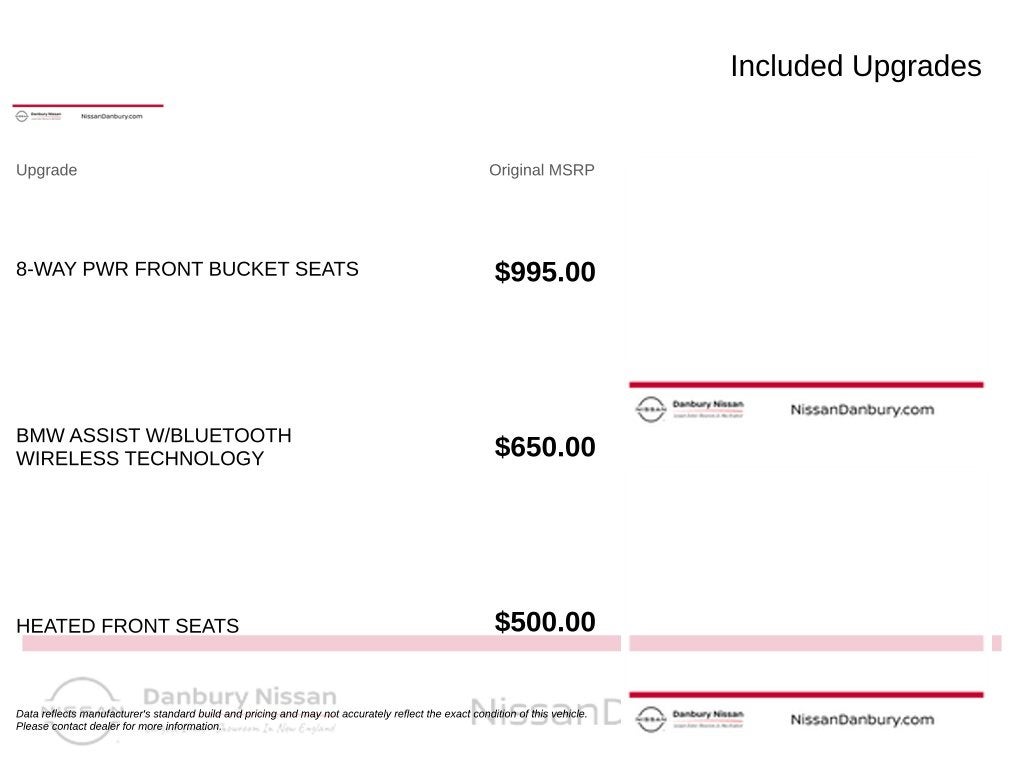Click the small NissanDanbury.com text at top-left

pyautogui.click(x=112, y=116)
